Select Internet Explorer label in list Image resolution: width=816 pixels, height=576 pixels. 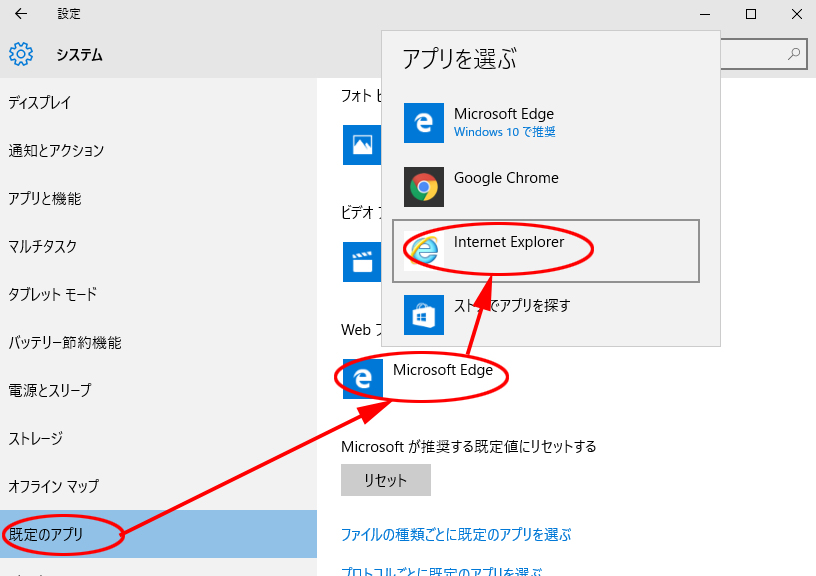pos(509,242)
